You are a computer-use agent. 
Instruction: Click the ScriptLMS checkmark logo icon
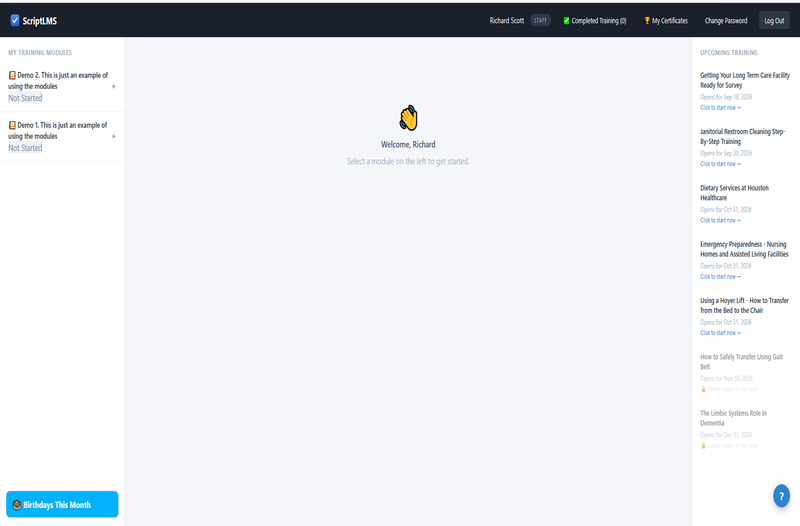point(15,20)
